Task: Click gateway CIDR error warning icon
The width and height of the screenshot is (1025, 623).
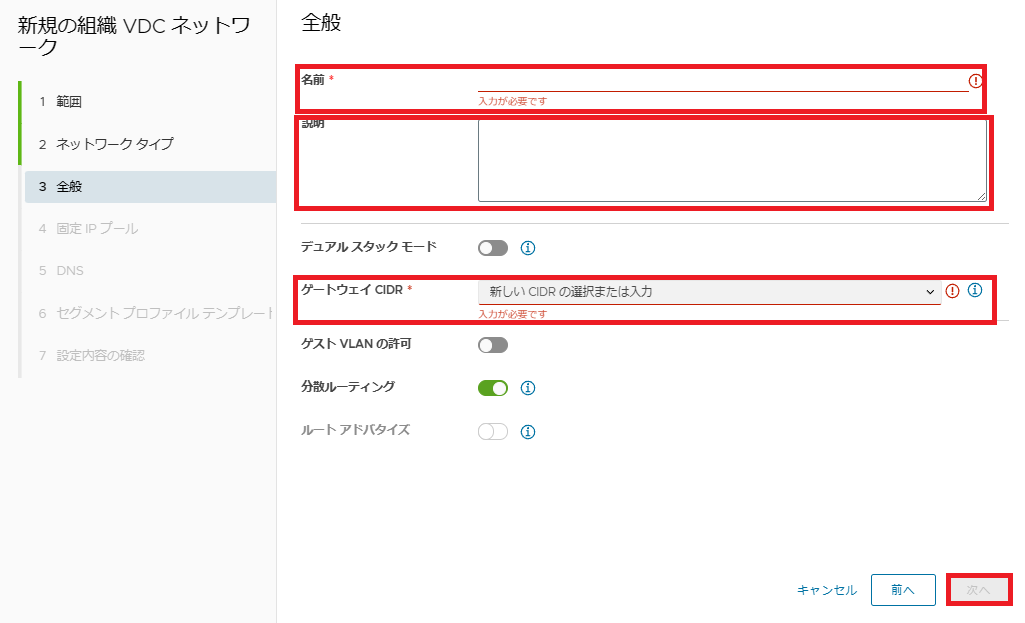Action: coord(952,291)
